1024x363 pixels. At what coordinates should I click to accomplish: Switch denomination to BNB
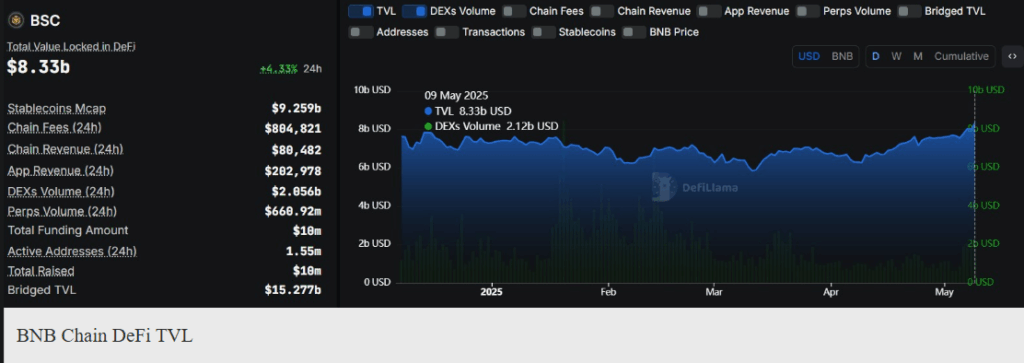pos(842,56)
